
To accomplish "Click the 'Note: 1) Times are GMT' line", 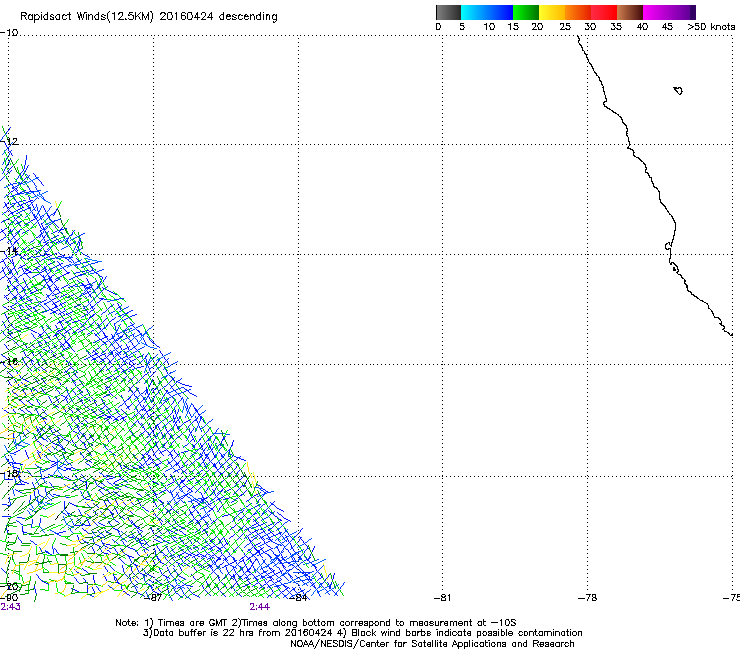I will pos(316,623).
